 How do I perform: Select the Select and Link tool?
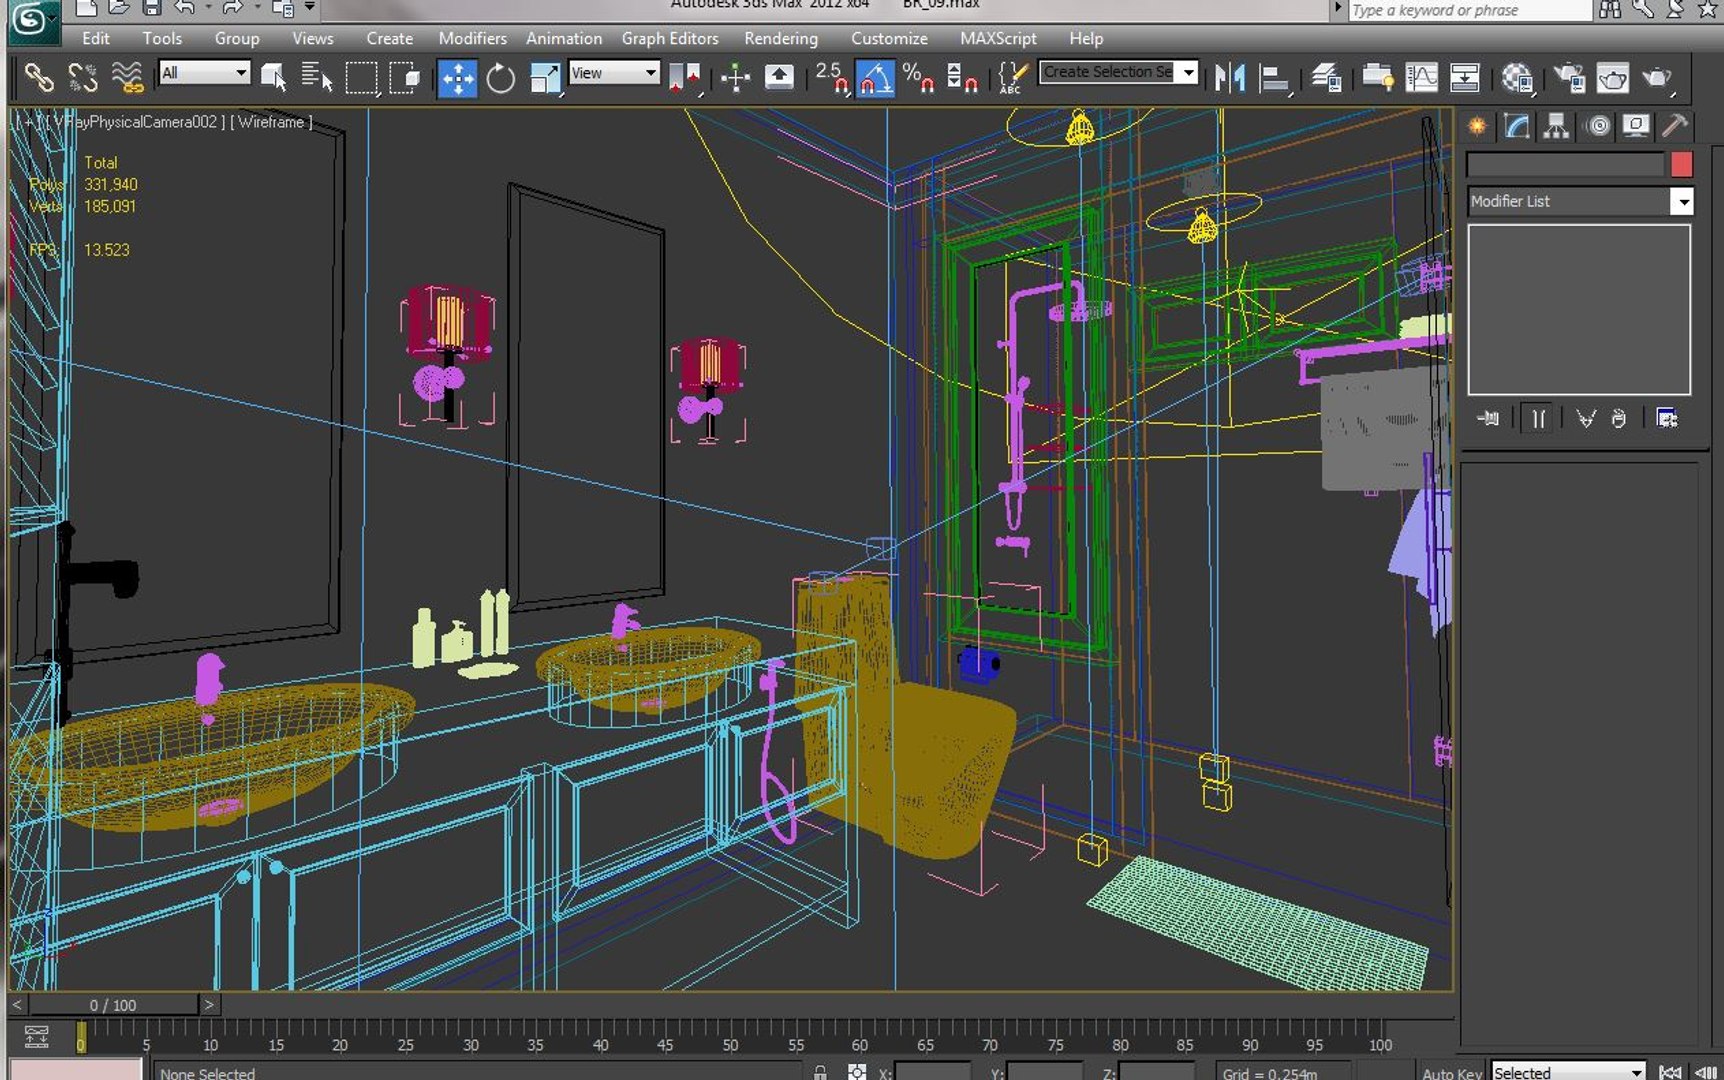39,77
